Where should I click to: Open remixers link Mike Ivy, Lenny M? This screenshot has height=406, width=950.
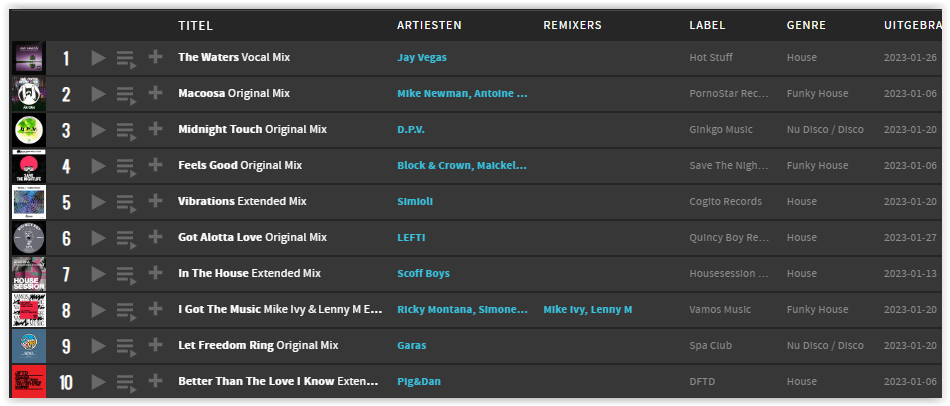[588, 310]
